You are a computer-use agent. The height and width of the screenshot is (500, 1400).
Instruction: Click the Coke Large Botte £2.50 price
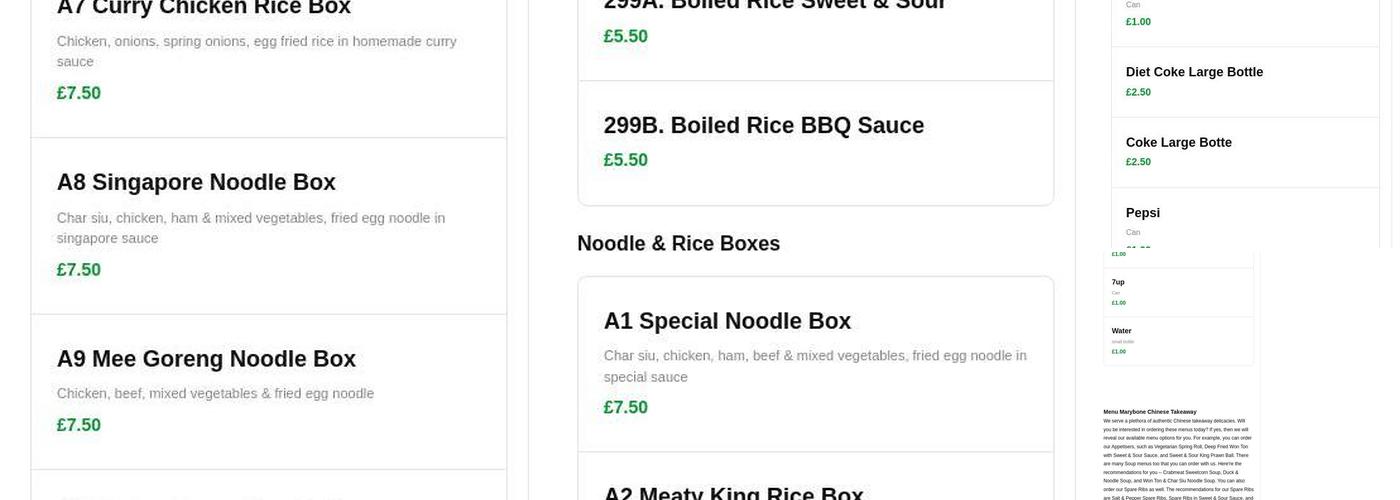pyautogui.click(x=1138, y=162)
